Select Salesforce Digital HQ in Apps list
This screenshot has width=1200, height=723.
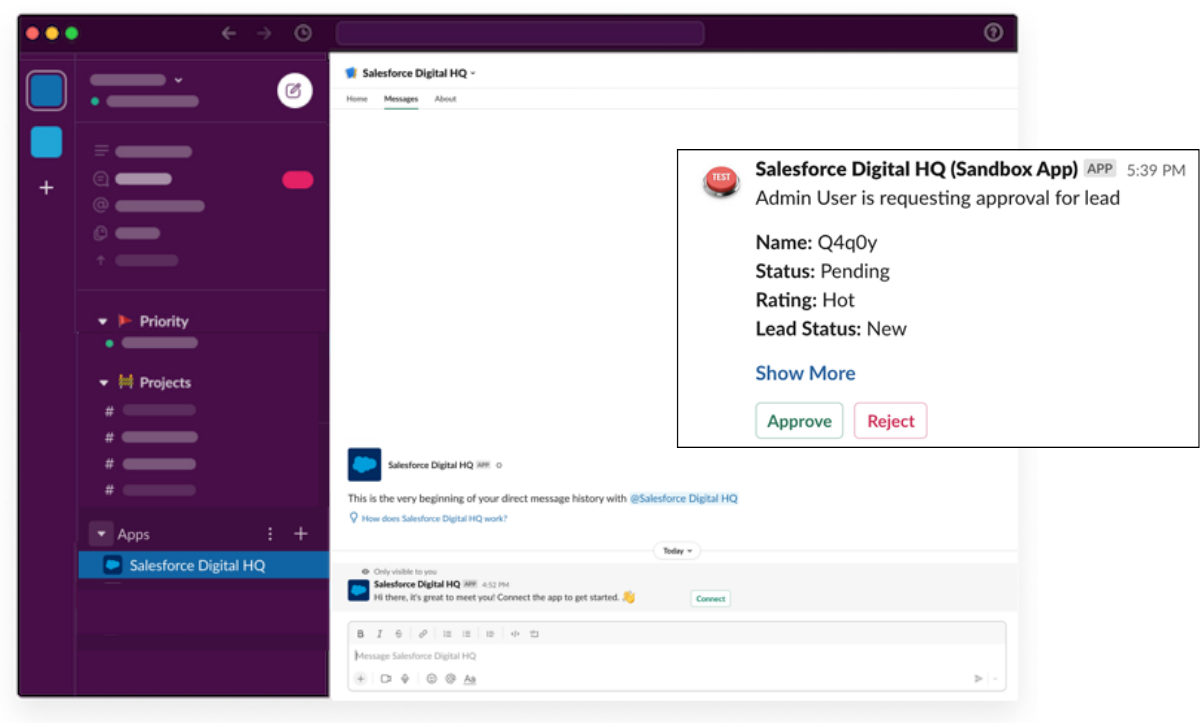coord(203,565)
